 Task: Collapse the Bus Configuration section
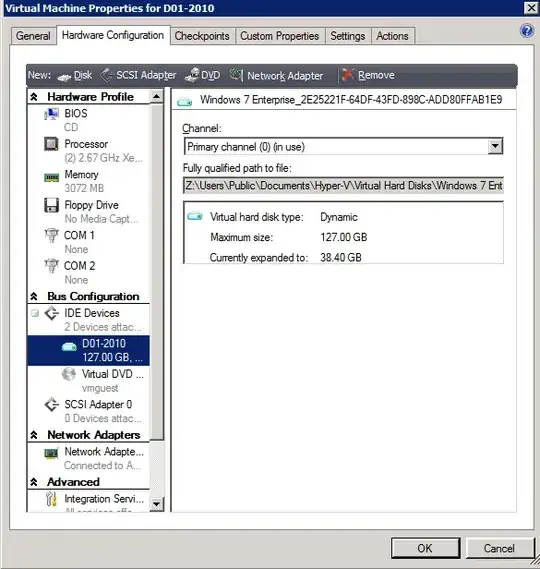pos(34,296)
